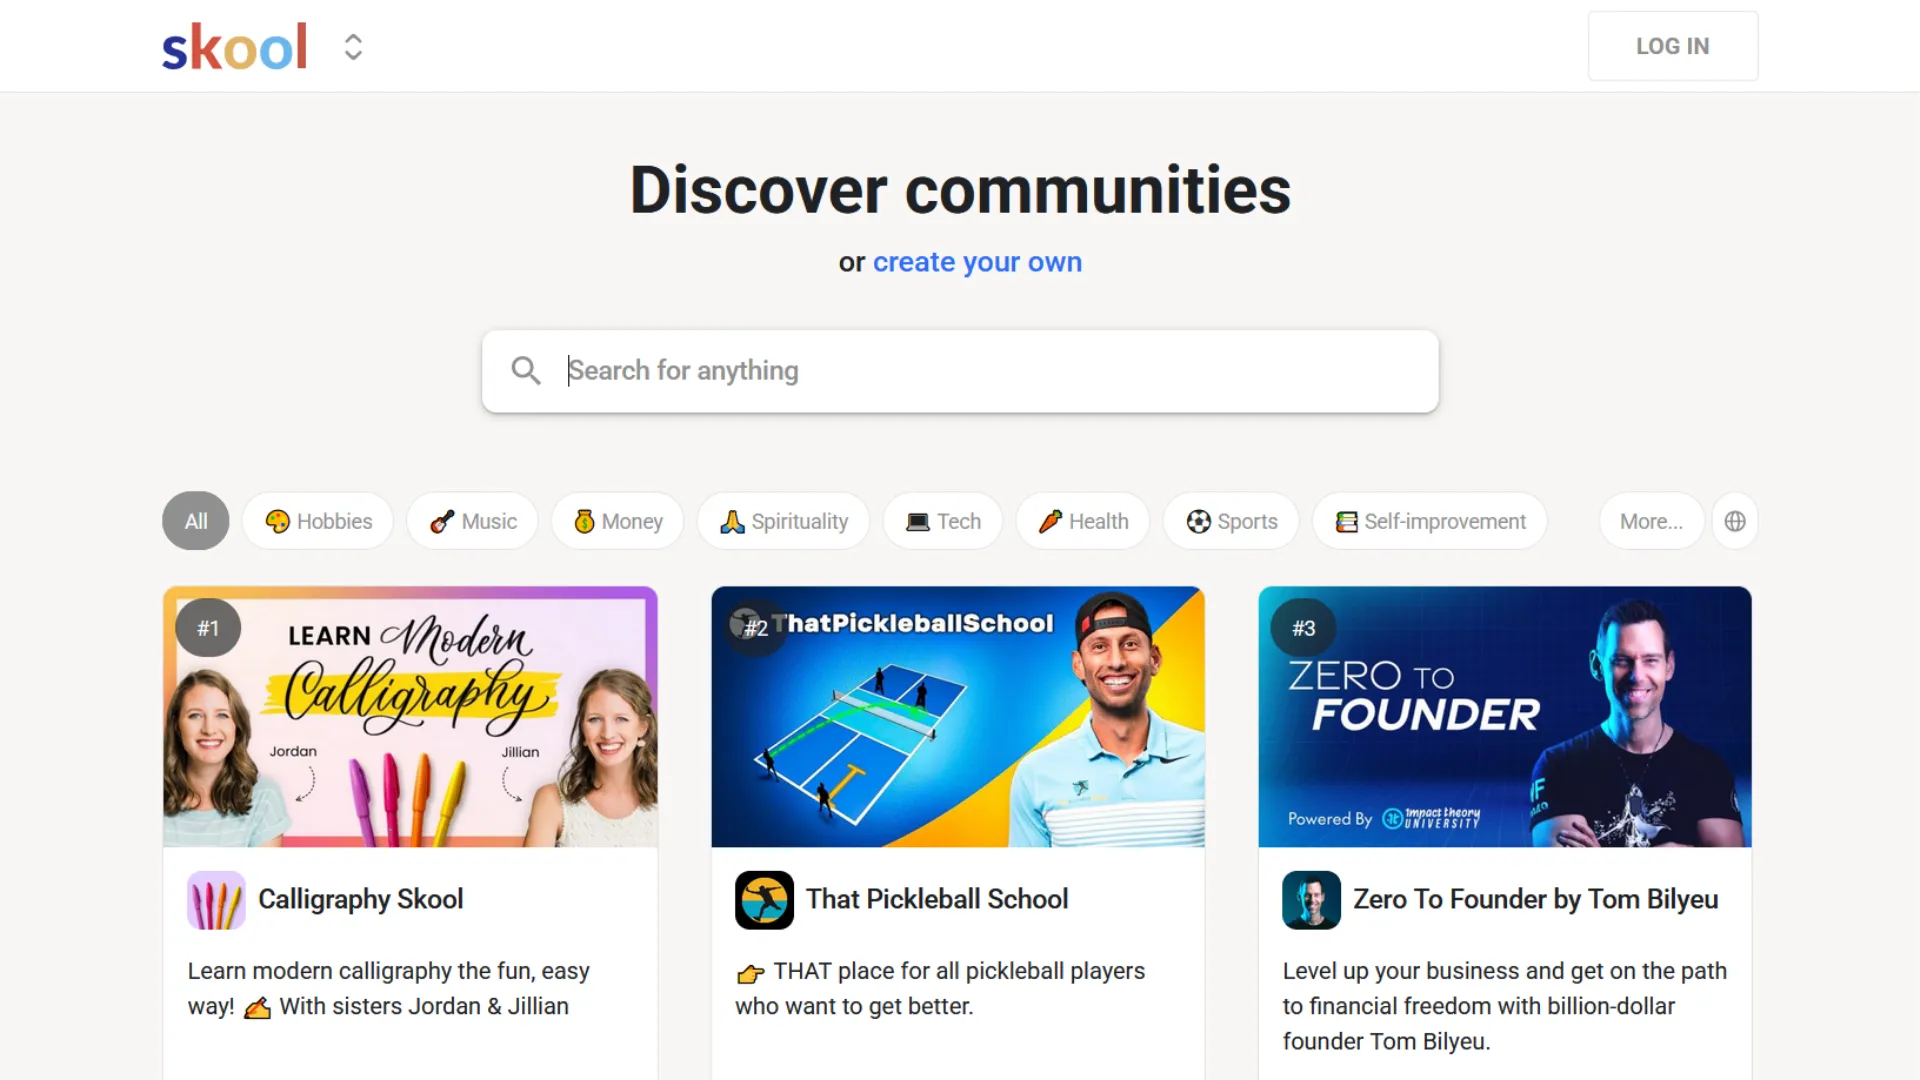Choose the Health category chip

point(1083,521)
